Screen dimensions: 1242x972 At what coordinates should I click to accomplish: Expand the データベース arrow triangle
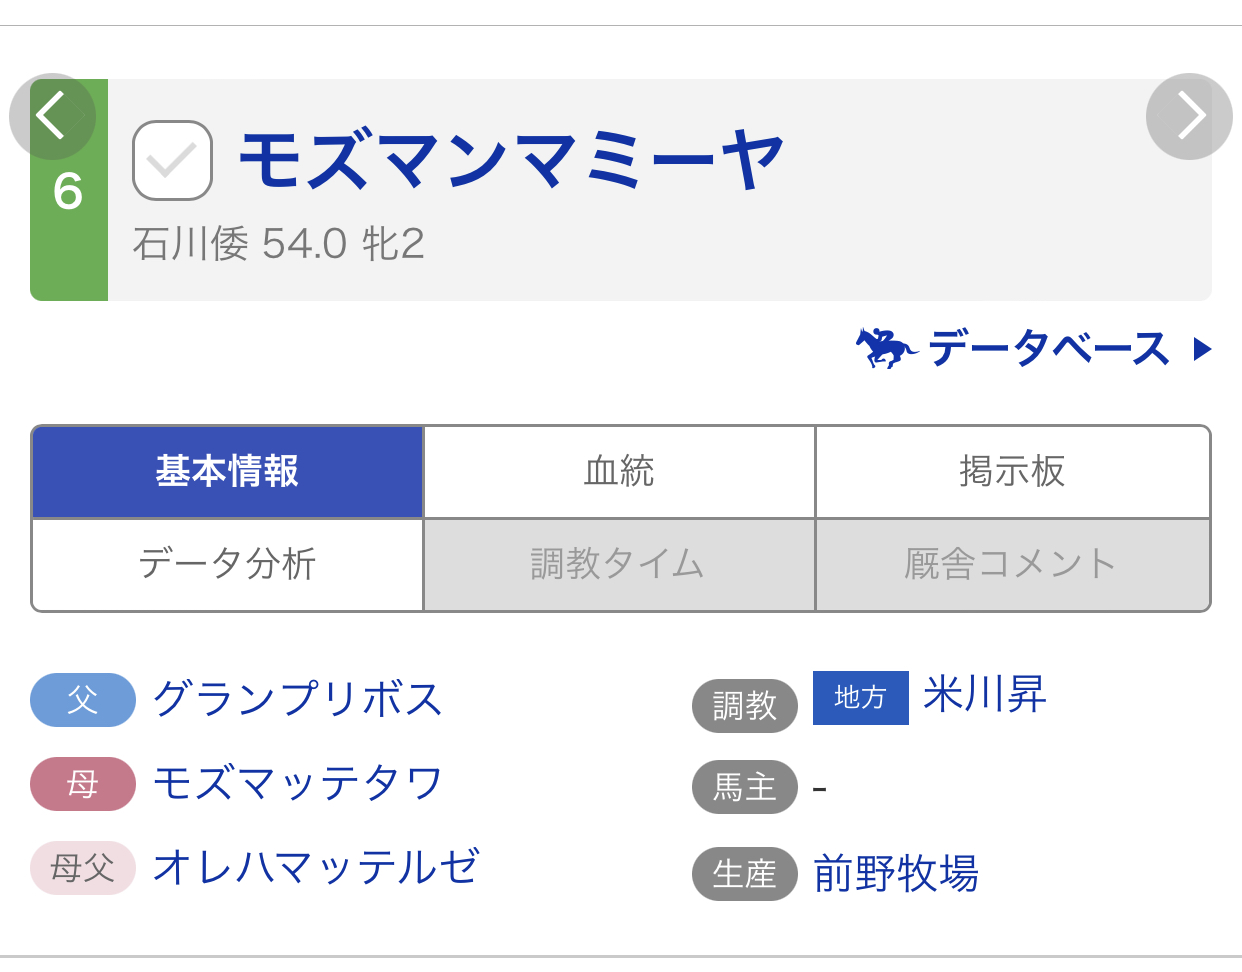tap(1202, 349)
